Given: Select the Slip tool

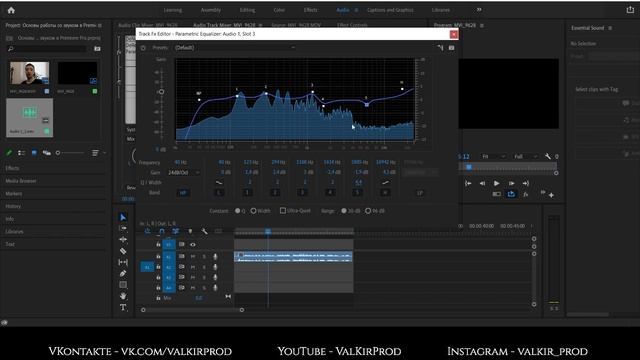Looking at the screenshot, I should [x=123, y=262].
